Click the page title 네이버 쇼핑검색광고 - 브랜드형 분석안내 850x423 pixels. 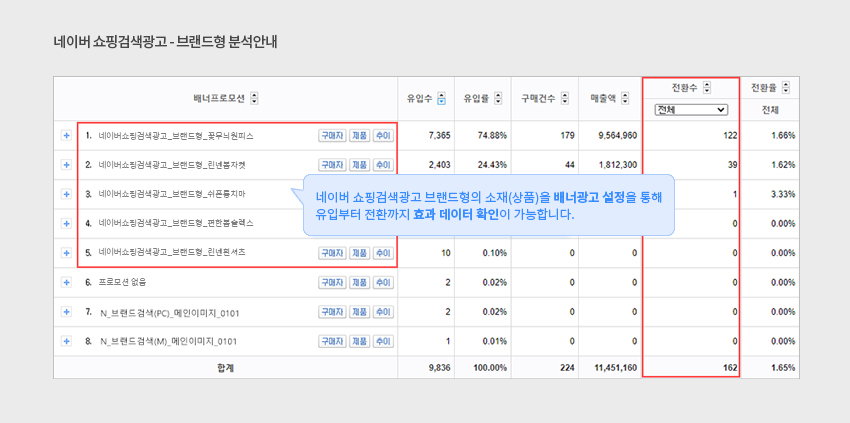(165, 42)
